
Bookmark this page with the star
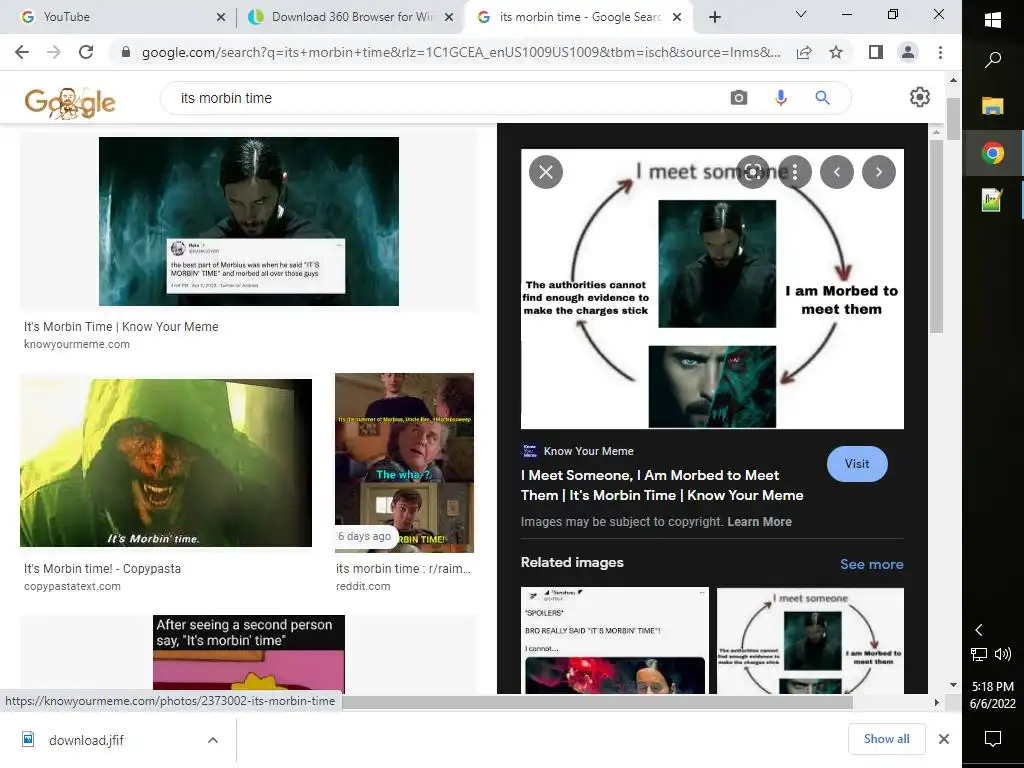(x=836, y=53)
